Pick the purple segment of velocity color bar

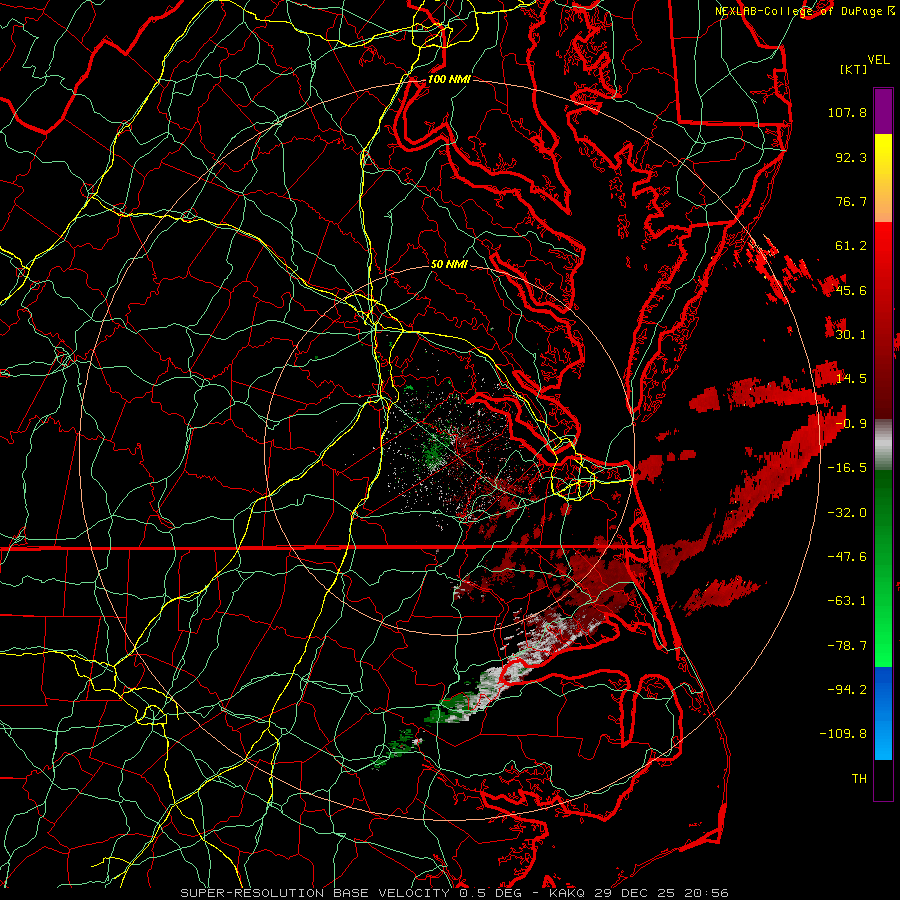click(883, 111)
